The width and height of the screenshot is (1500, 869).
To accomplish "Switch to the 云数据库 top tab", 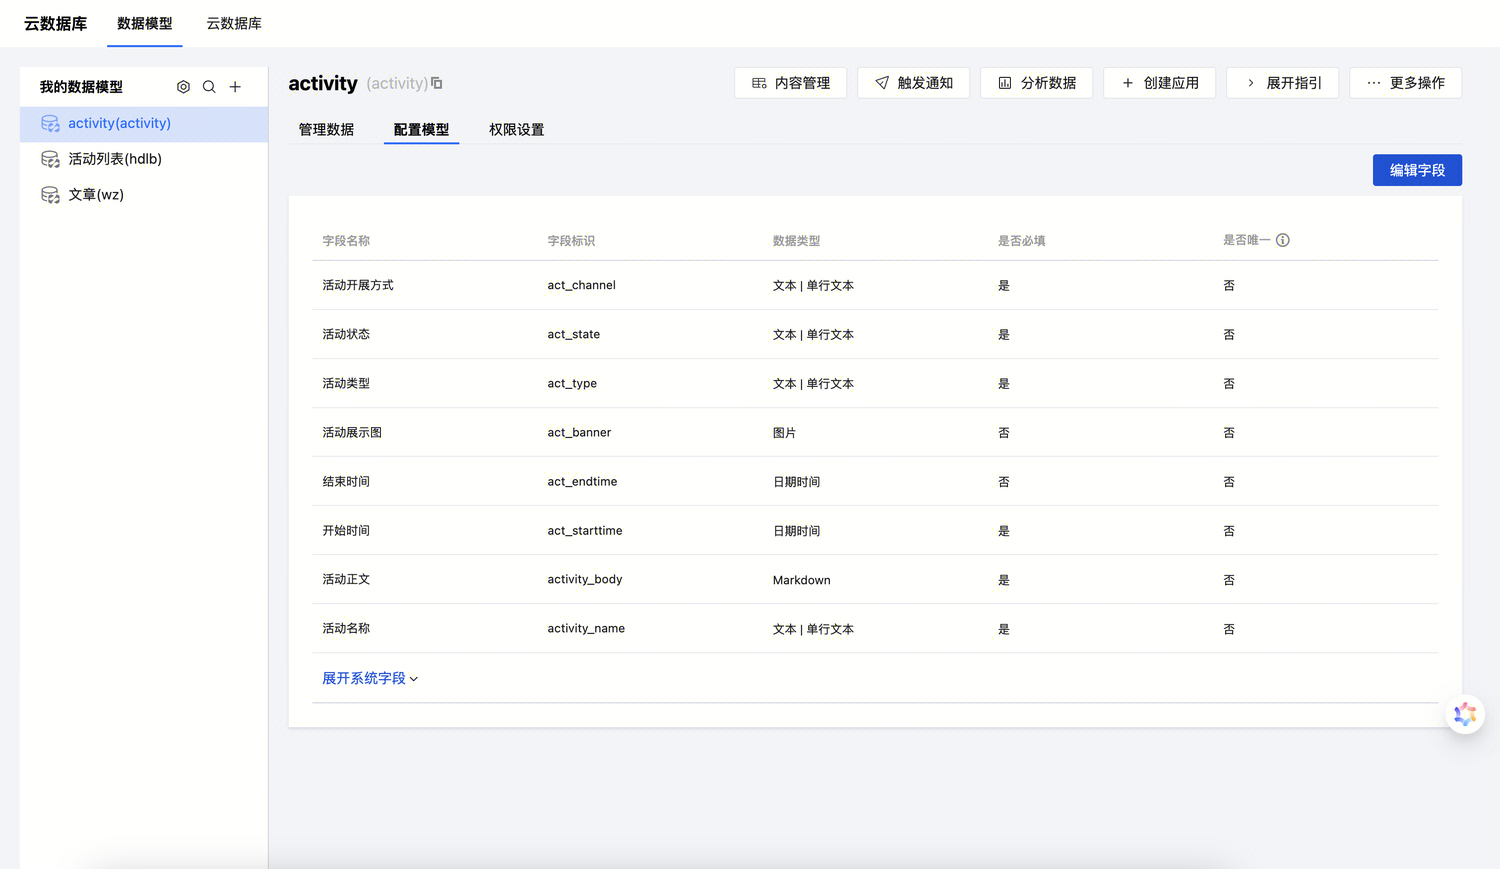I will pos(234,23).
